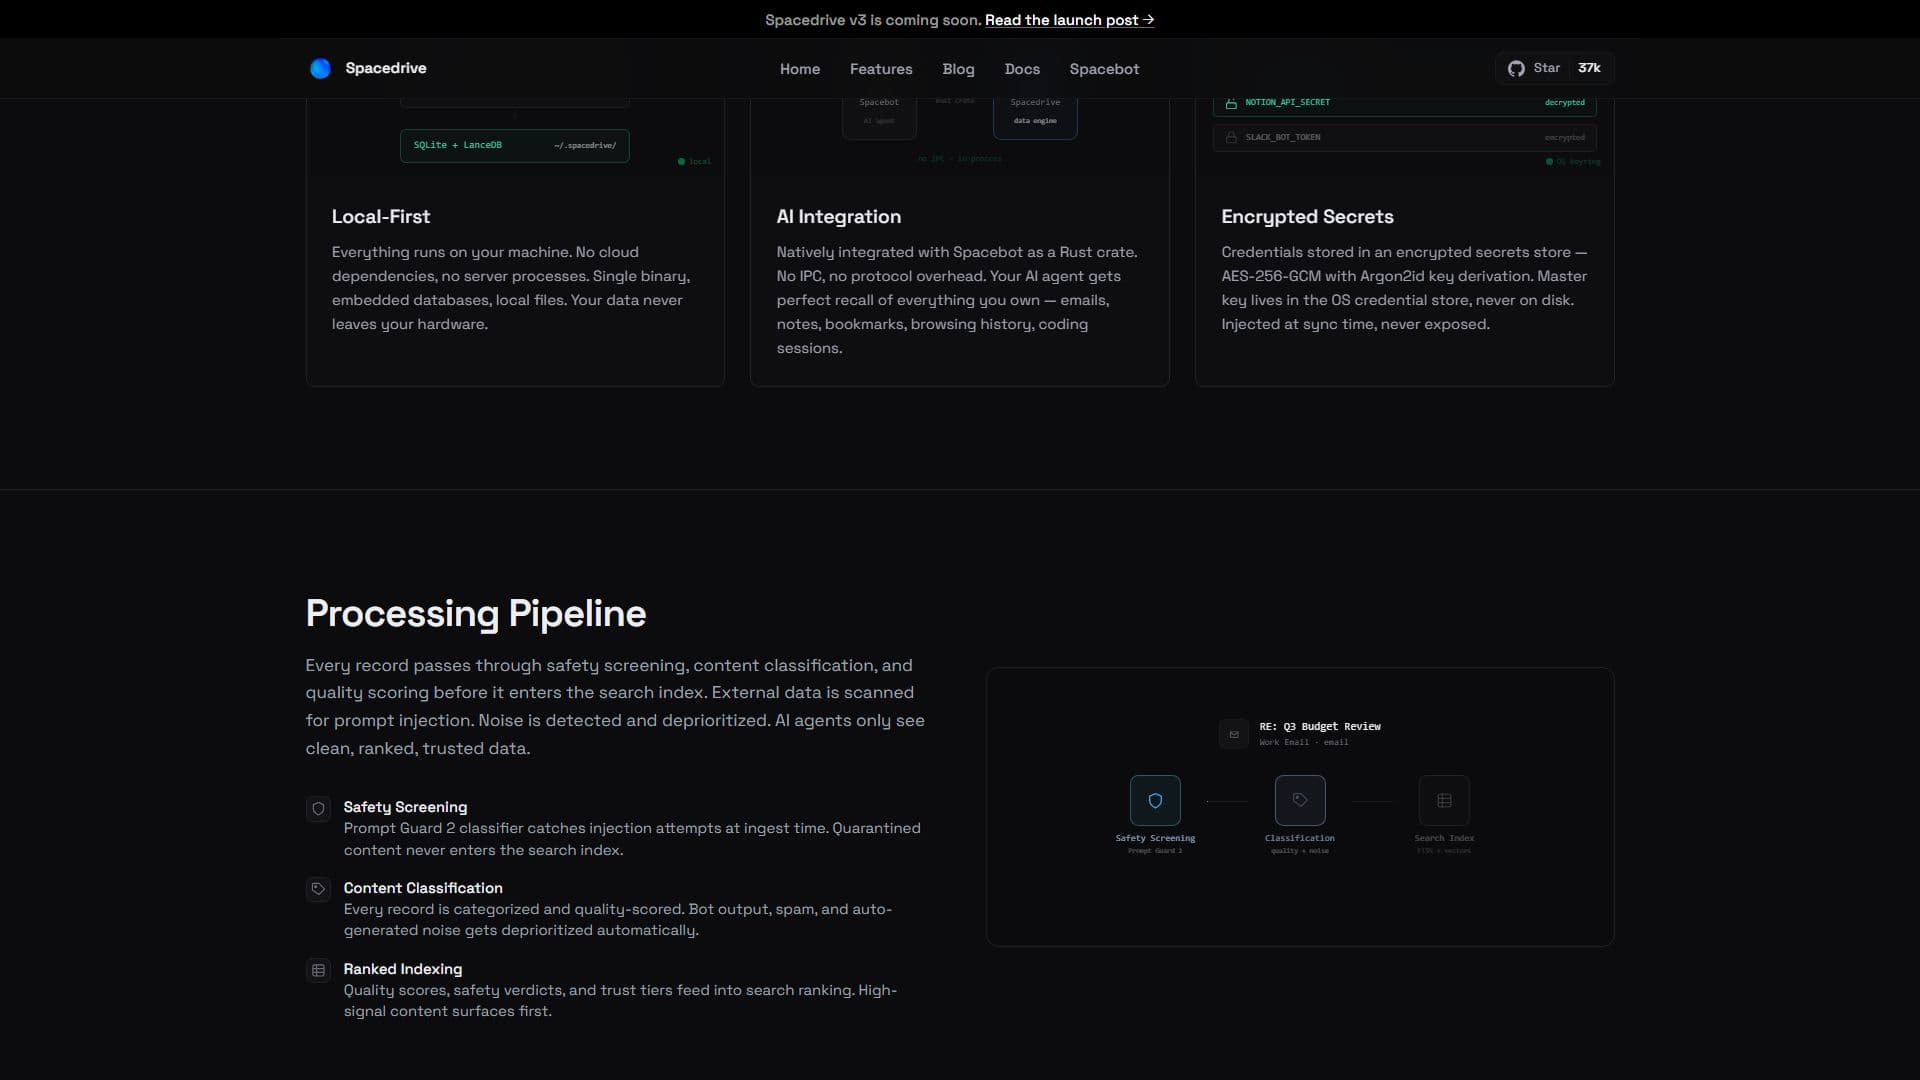Click the encrypted status label

tap(1564, 138)
